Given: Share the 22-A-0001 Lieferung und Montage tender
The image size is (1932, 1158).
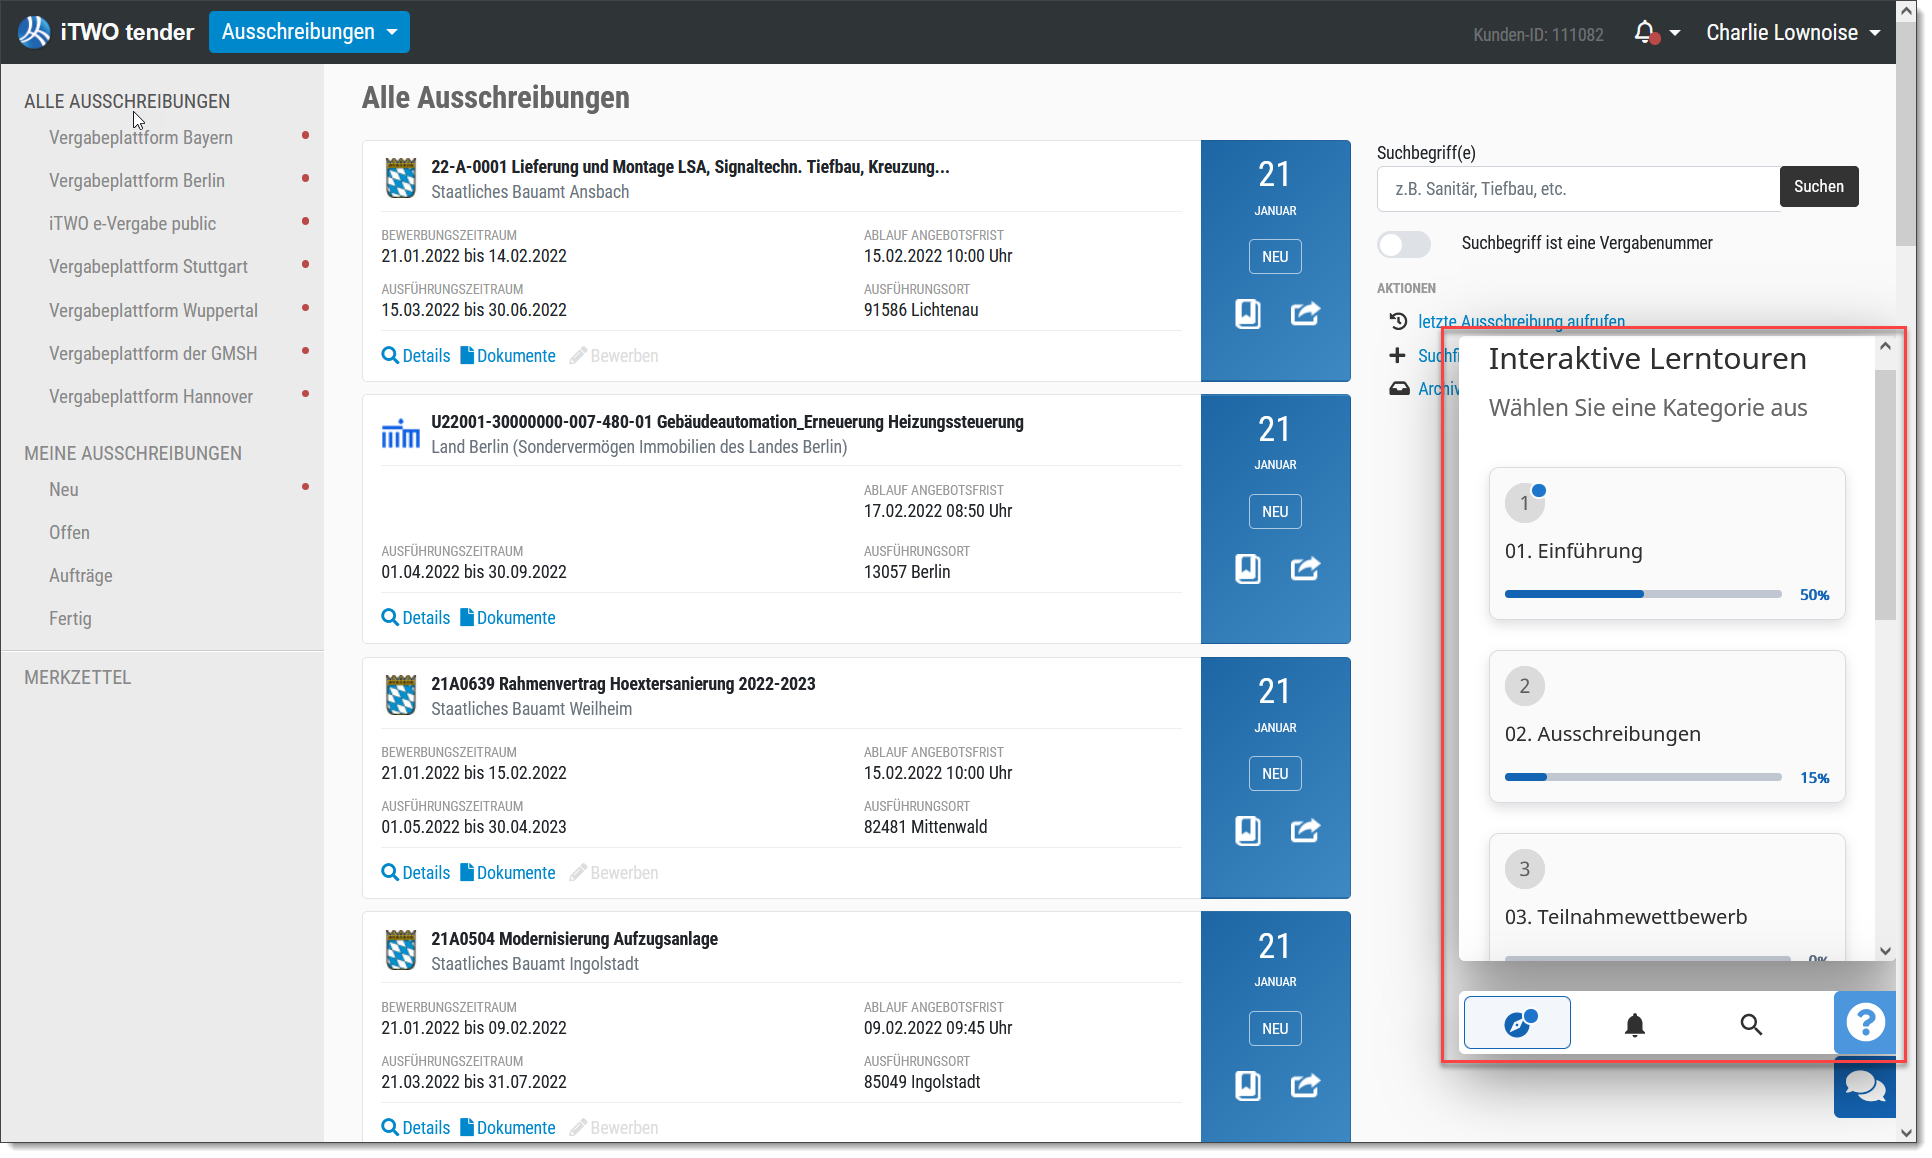Looking at the screenshot, I should tap(1305, 314).
